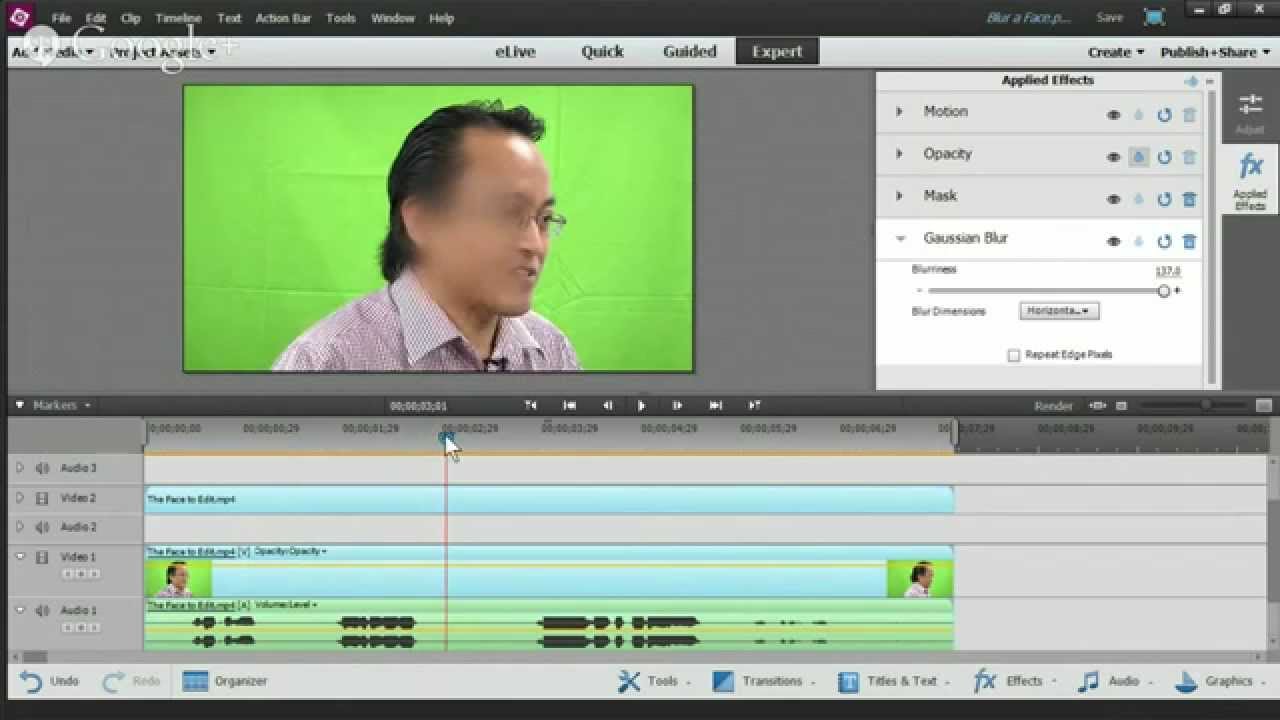This screenshot has height=720, width=1280.
Task: Open the Clip menu
Action: click(131, 18)
